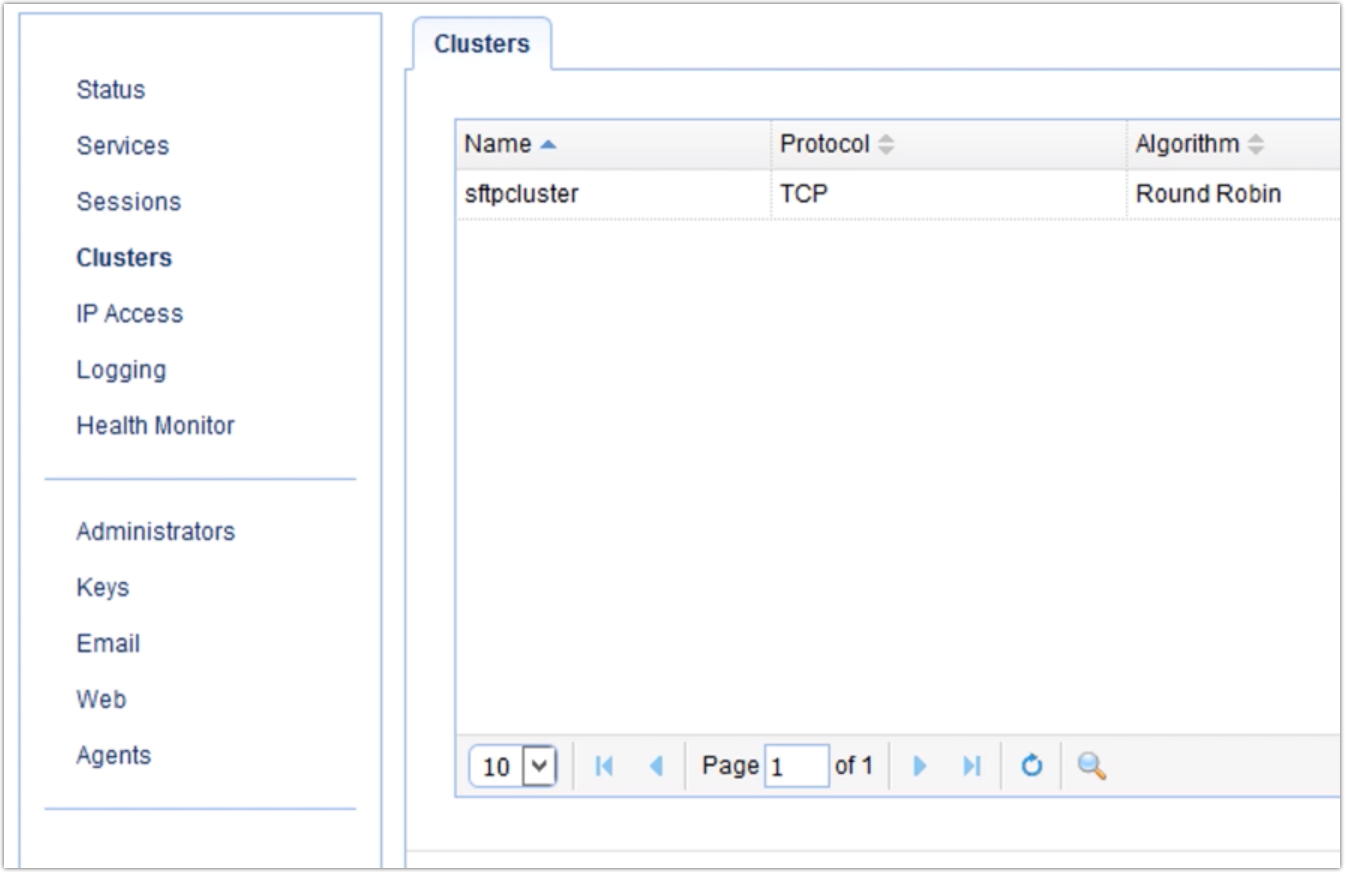Sort by the Name column arrow
The width and height of the screenshot is (1346, 872).
547,144
